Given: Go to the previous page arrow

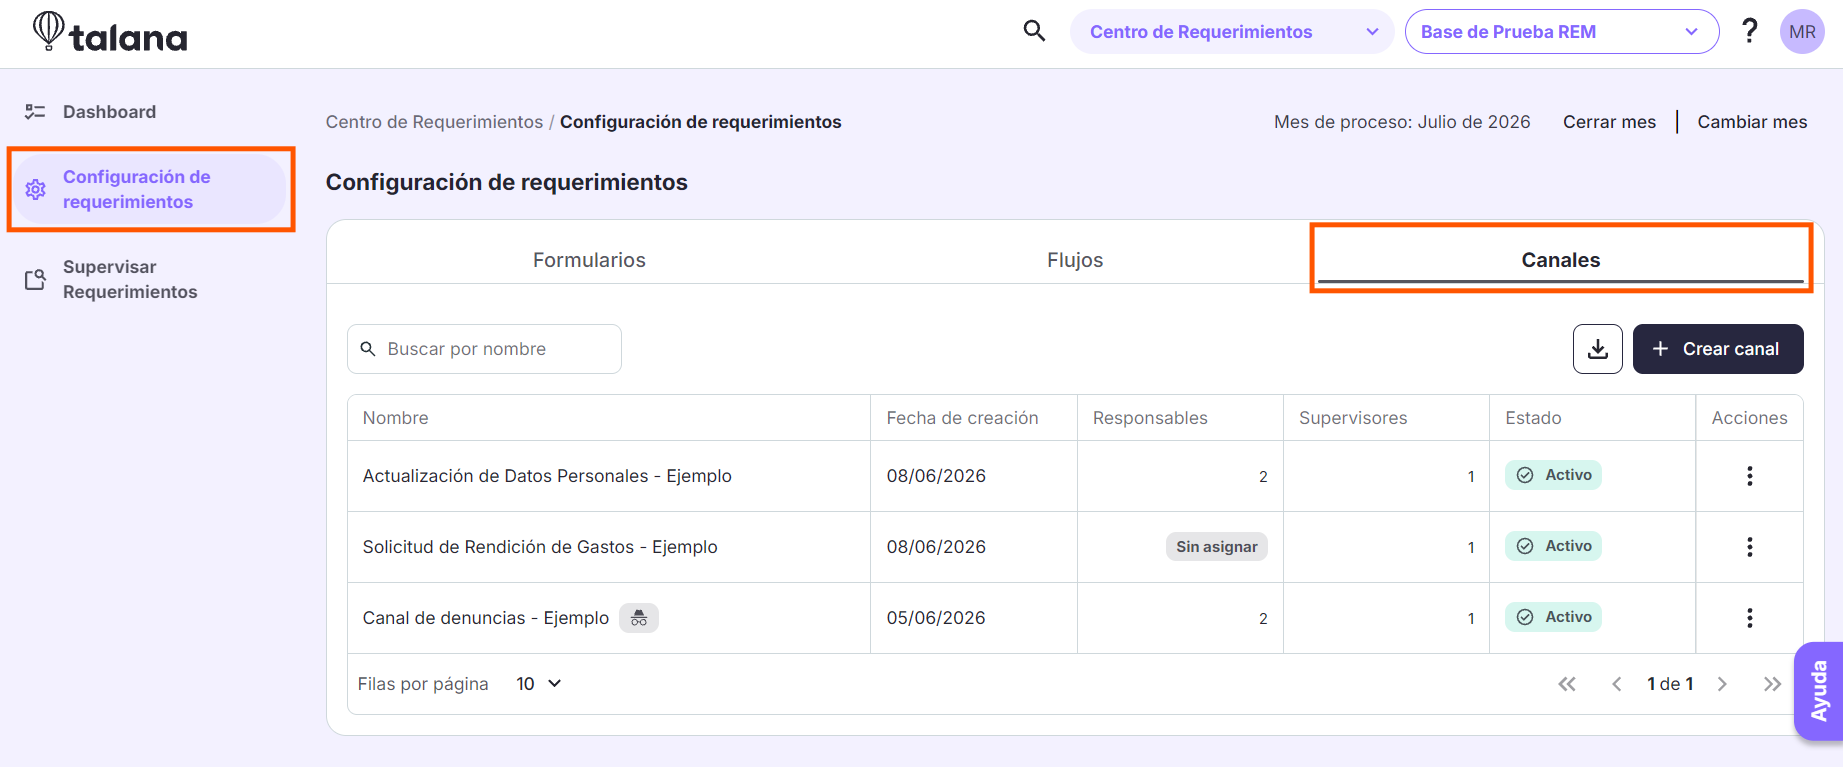Looking at the screenshot, I should click(x=1616, y=684).
